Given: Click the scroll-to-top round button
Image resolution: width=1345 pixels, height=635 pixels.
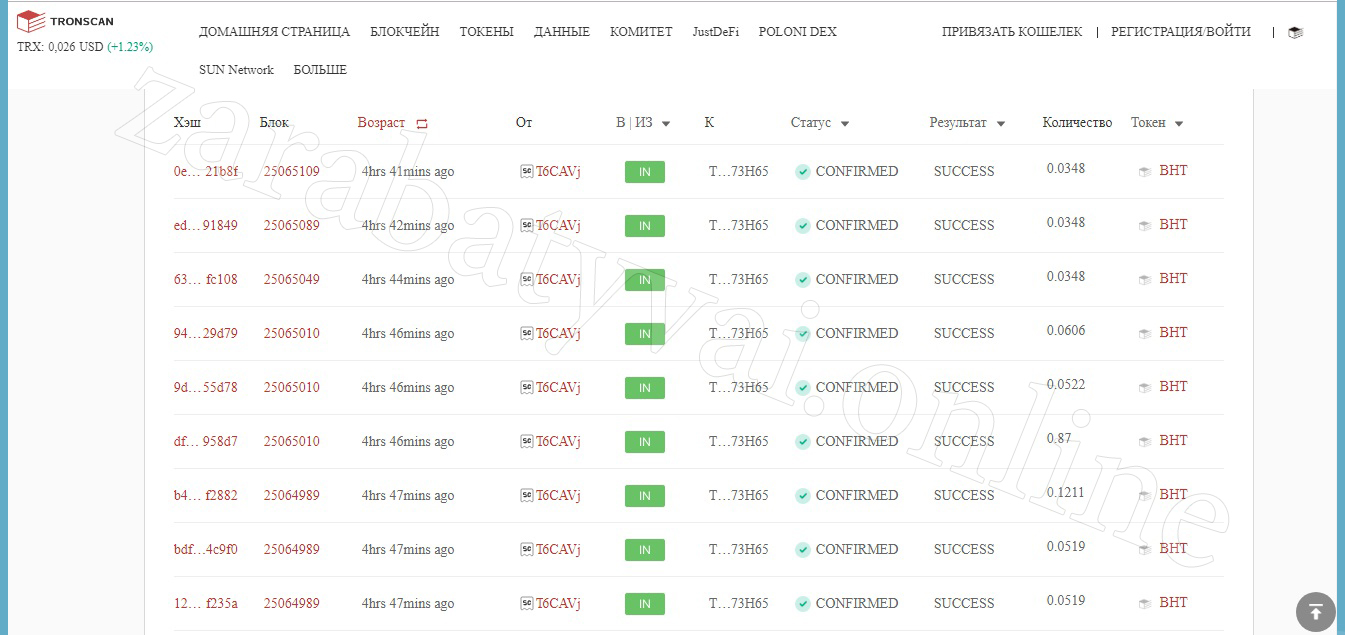Looking at the screenshot, I should point(1316,612).
